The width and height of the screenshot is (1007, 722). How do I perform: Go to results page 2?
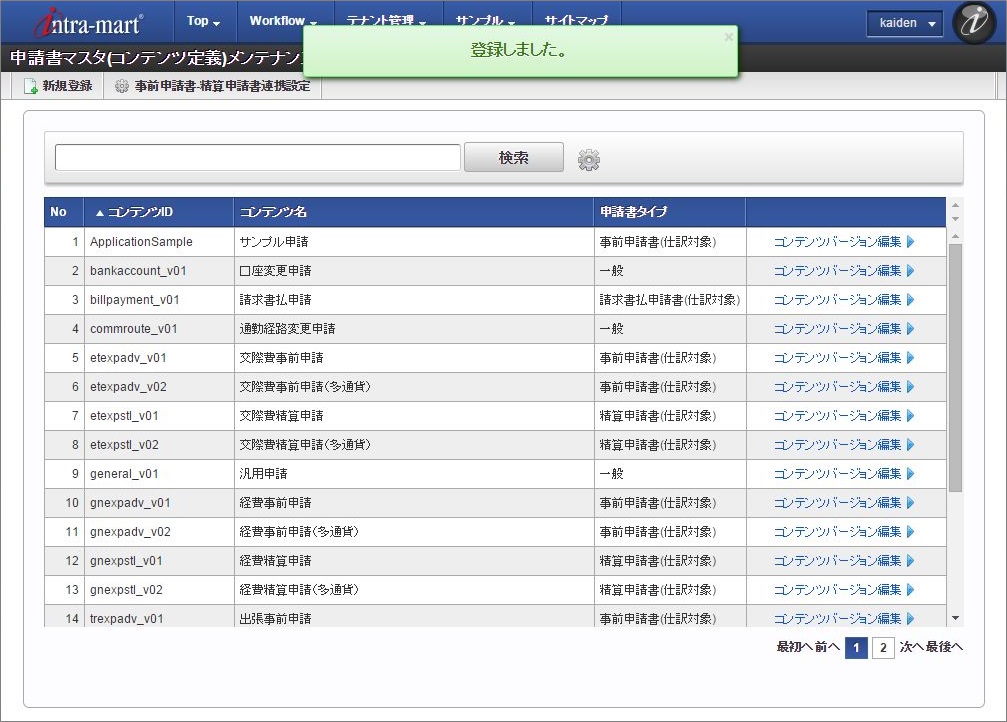click(883, 648)
